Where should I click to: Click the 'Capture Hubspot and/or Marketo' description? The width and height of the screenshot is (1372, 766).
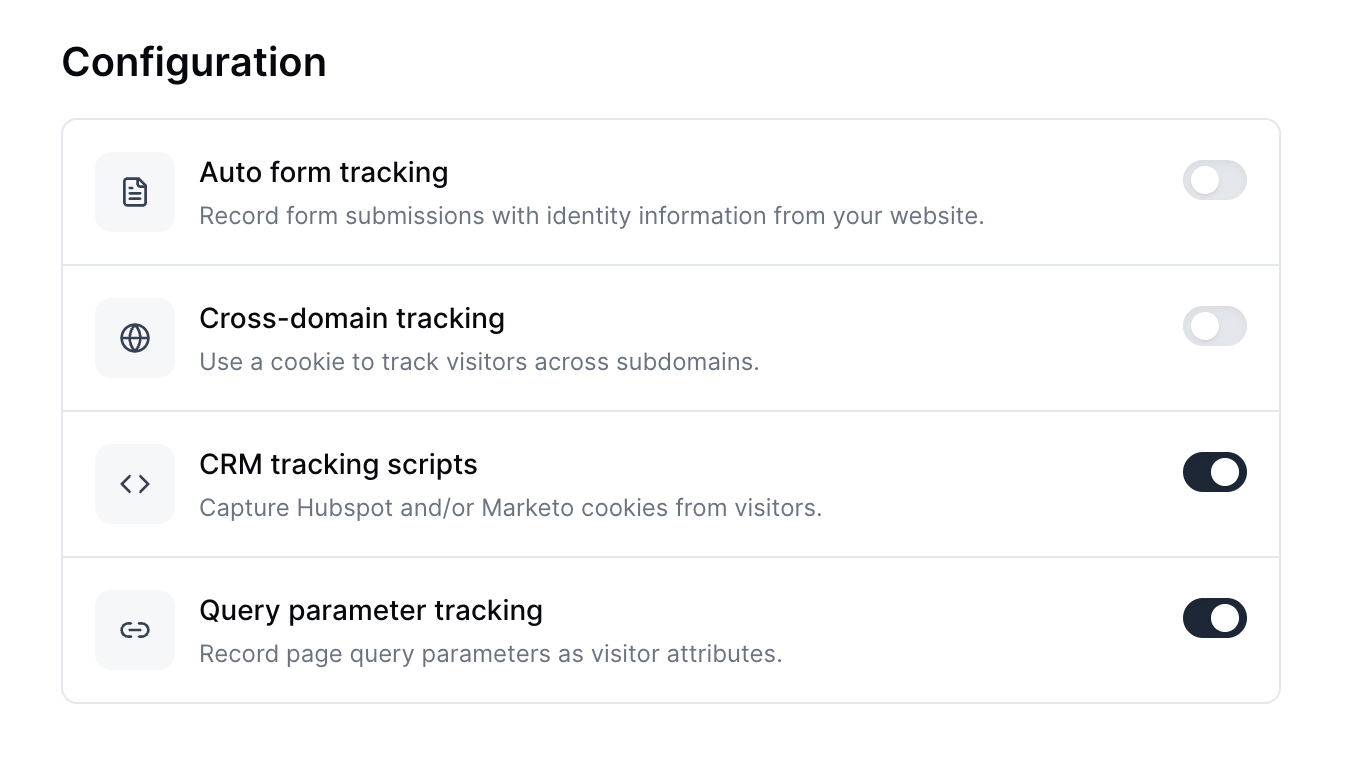(510, 508)
